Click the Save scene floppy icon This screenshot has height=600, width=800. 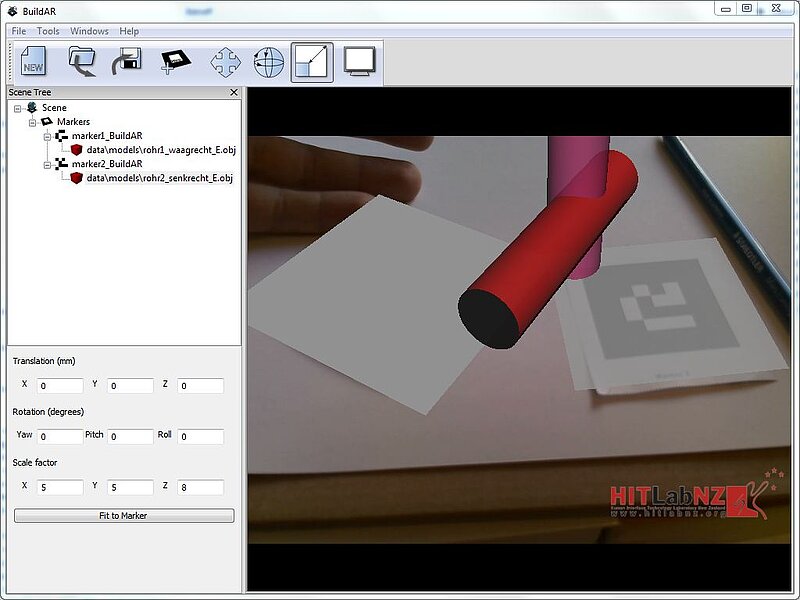tap(126, 62)
